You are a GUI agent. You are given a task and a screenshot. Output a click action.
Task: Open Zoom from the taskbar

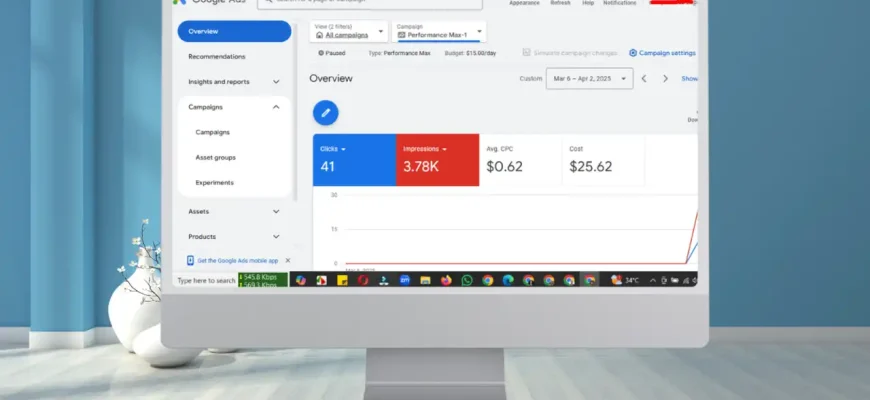tap(404, 280)
